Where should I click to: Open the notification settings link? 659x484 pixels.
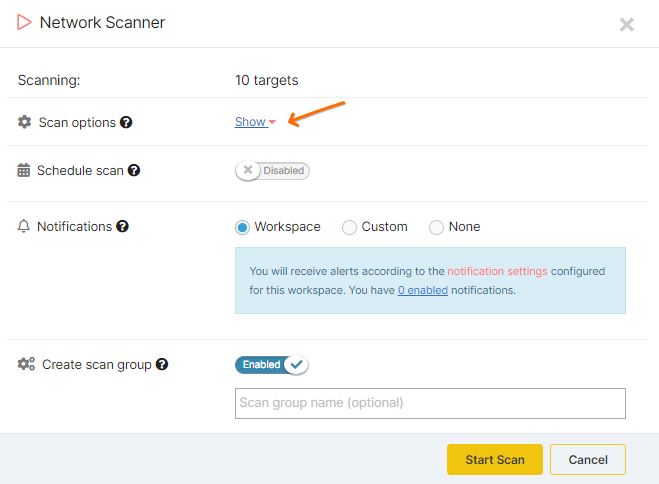tap(497, 271)
